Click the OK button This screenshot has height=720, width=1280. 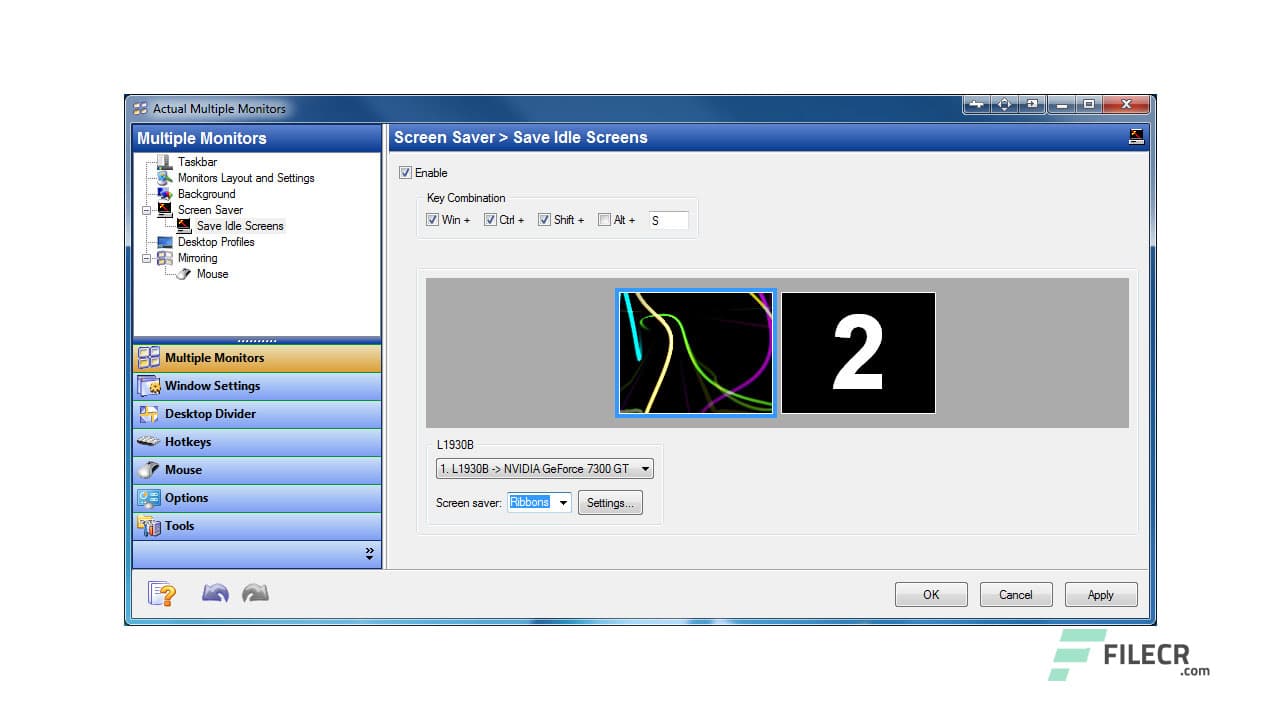pyautogui.click(x=931, y=595)
